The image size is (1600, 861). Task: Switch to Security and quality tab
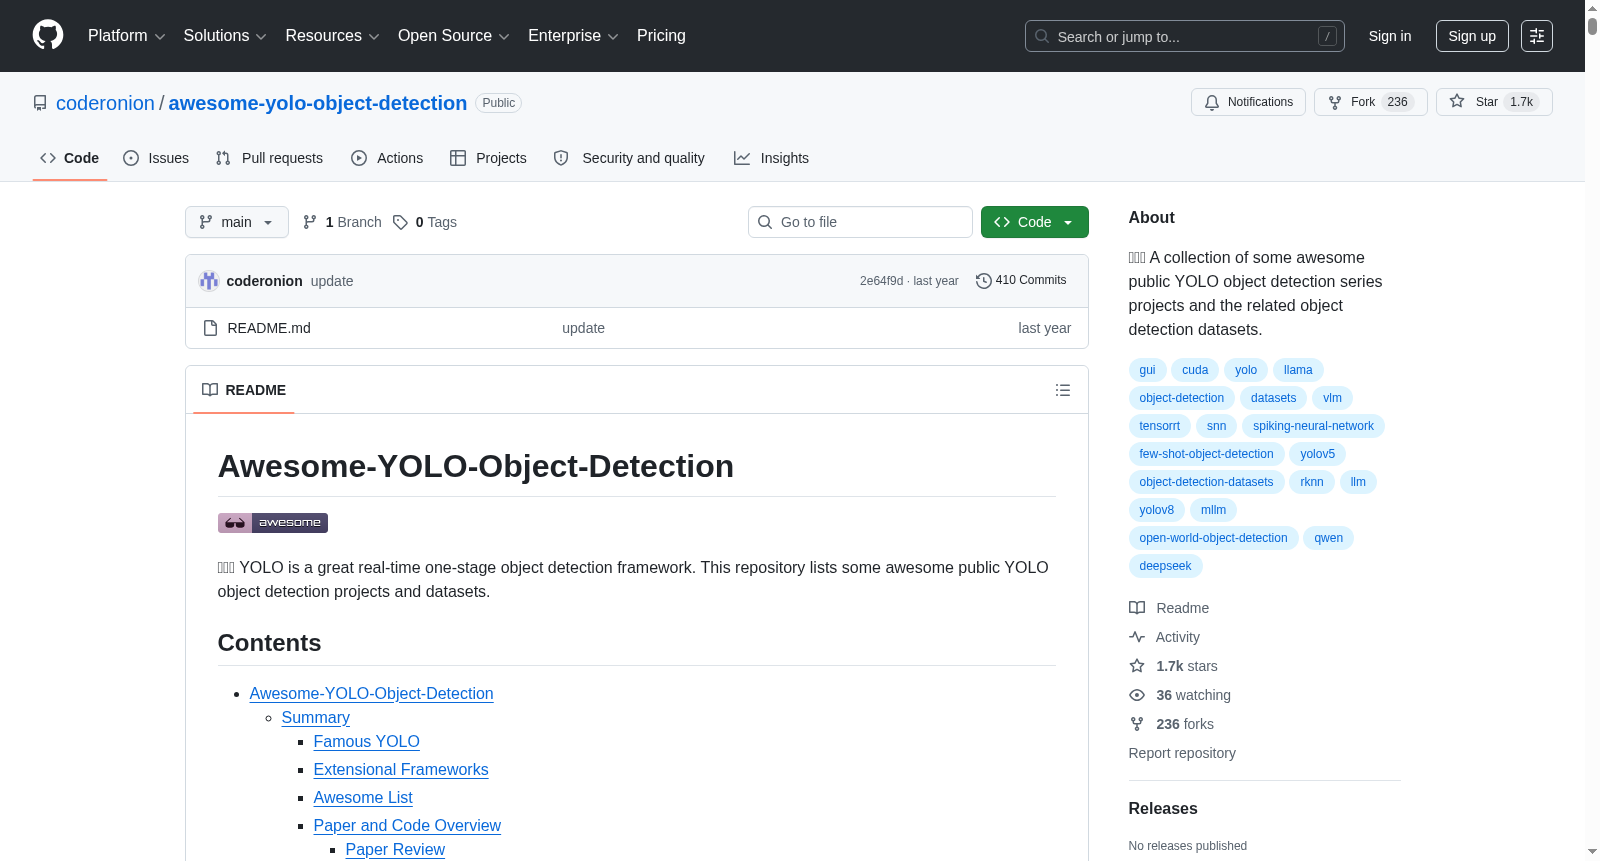629,158
